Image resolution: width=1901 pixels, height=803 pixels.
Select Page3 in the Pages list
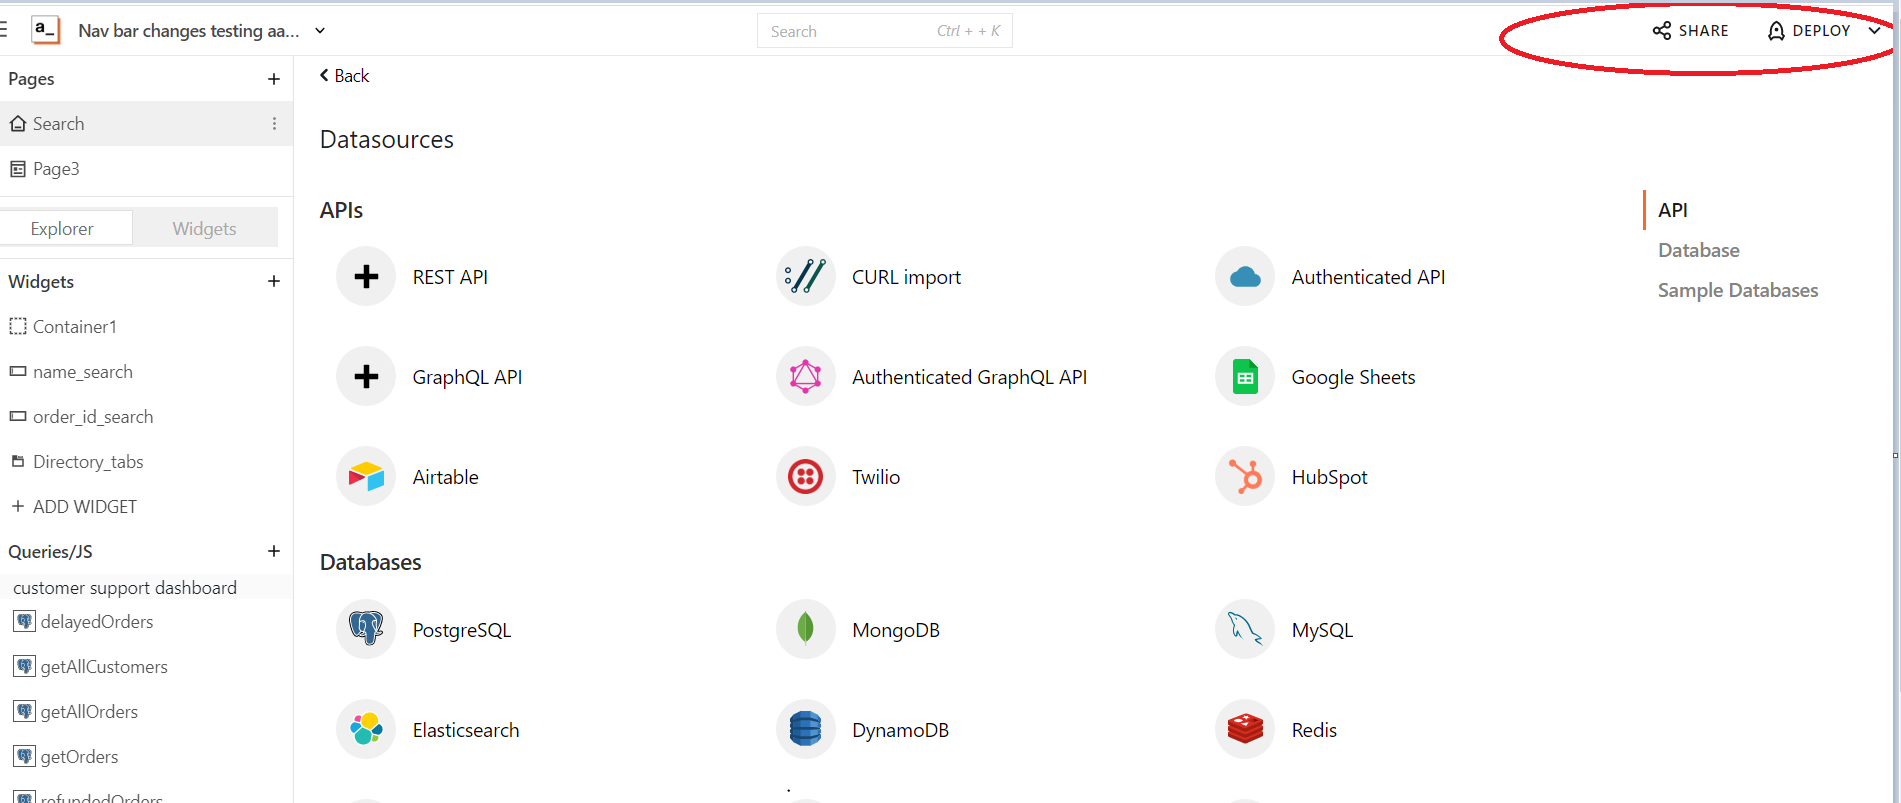coord(146,169)
